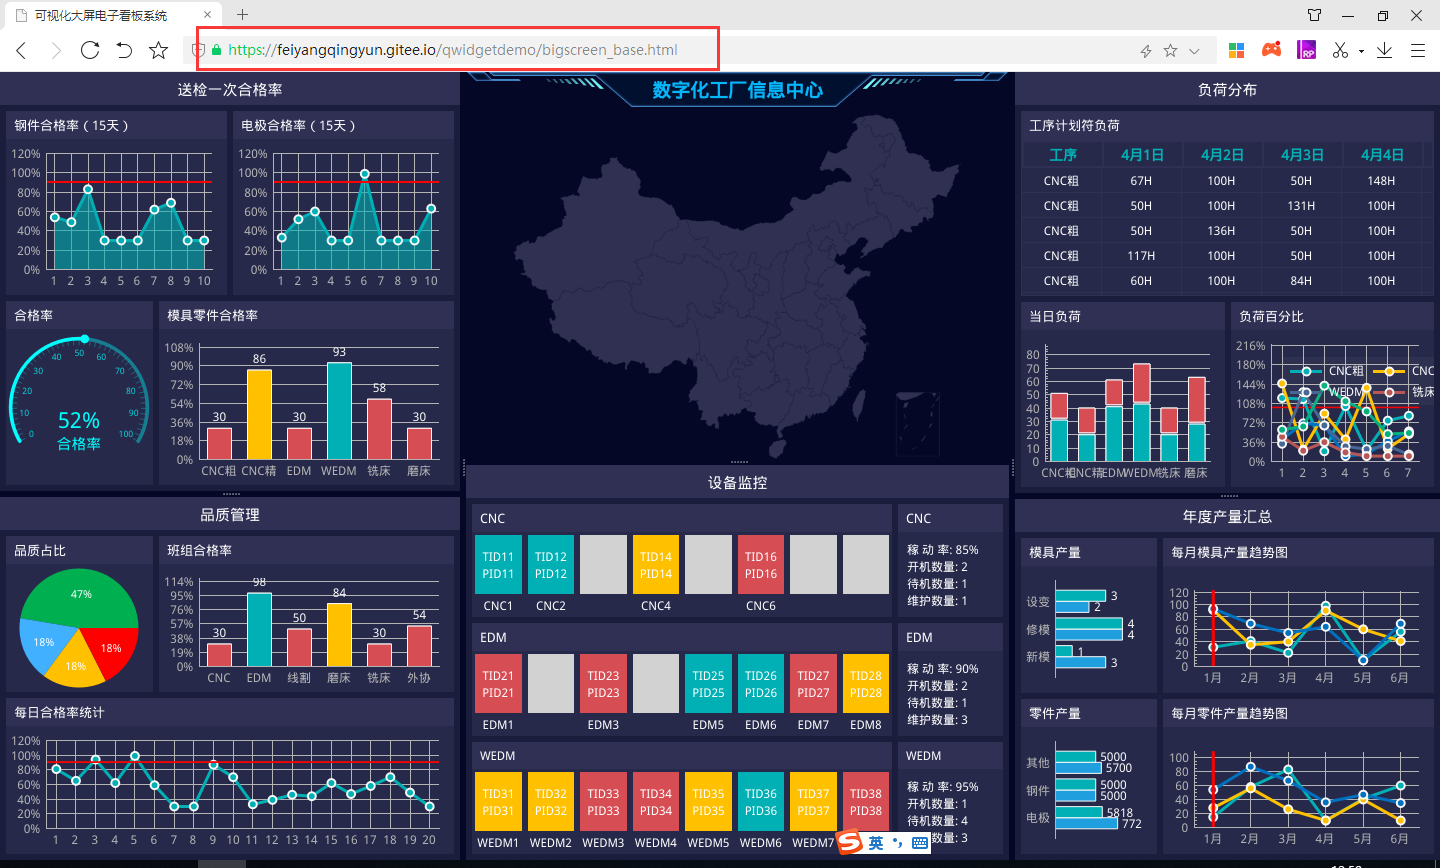
Task: Click the lightning speed-mode icon in address bar
Action: (x=1146, y=51)
